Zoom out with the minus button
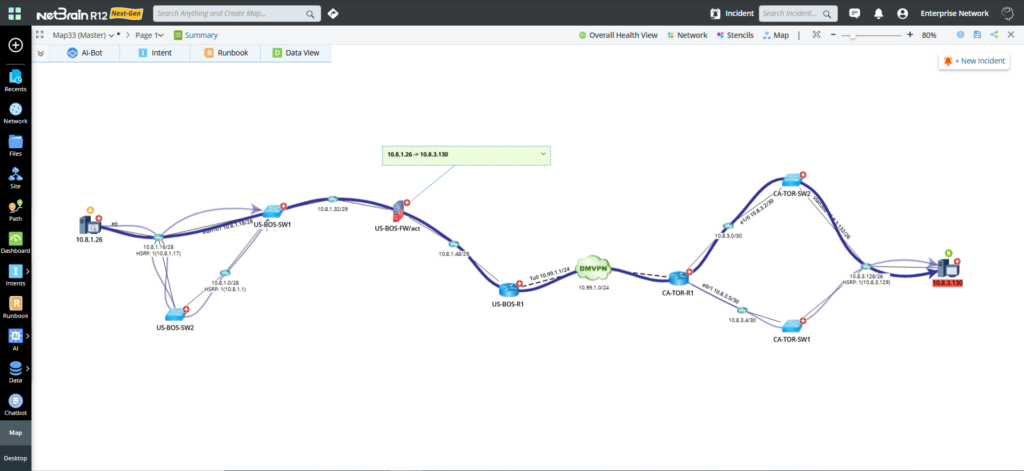 click(x=833, y=35)
